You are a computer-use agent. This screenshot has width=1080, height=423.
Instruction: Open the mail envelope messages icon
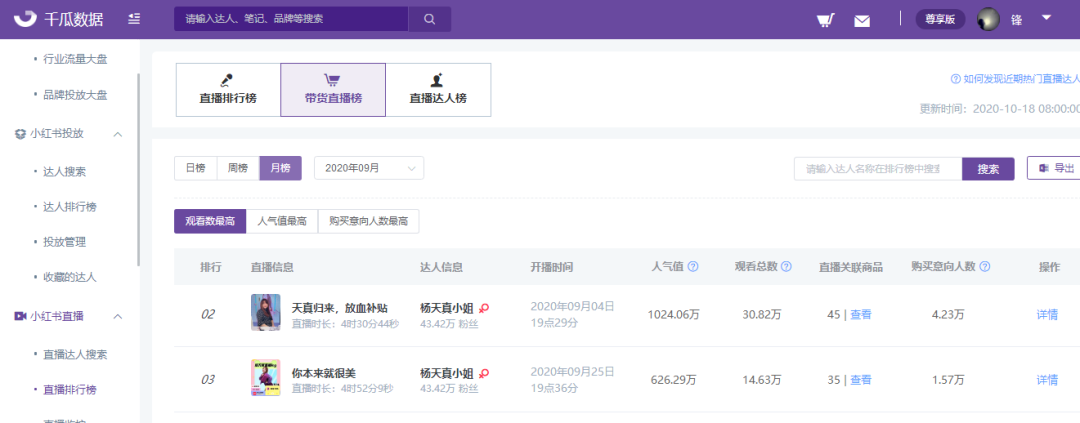[862, 21]
